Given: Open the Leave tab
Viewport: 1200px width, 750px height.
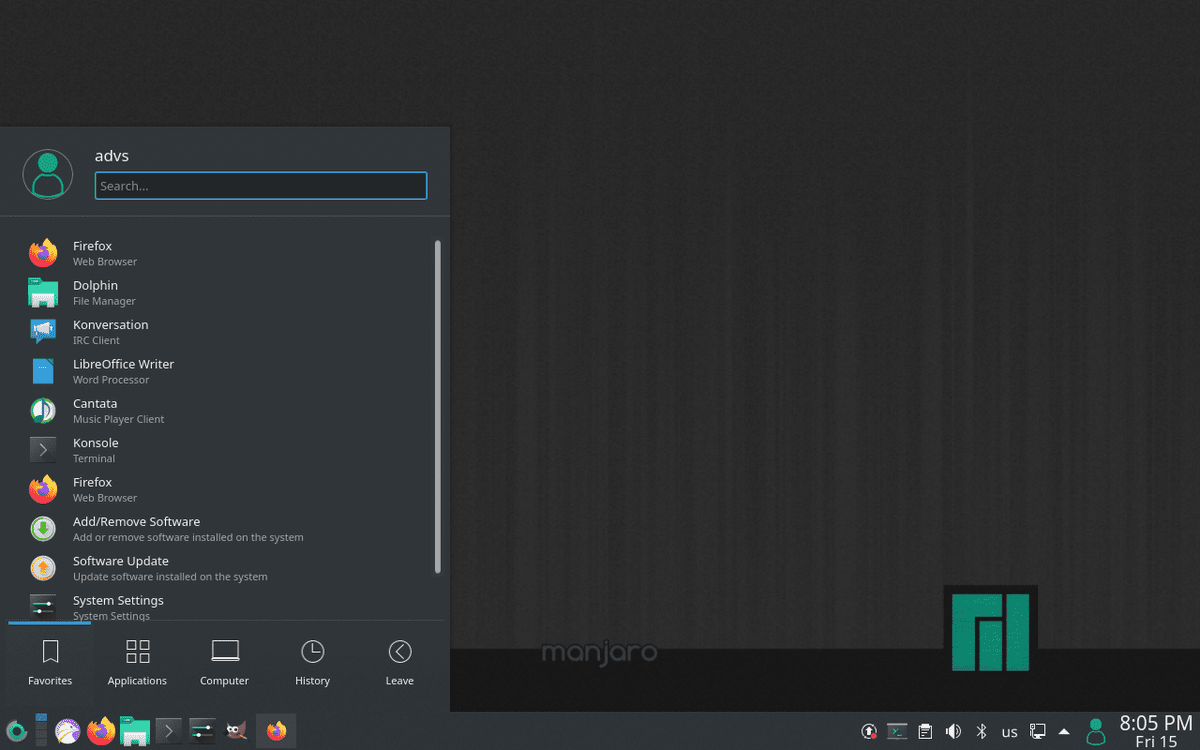Looking at the screenshot, I should click(399, 663).
